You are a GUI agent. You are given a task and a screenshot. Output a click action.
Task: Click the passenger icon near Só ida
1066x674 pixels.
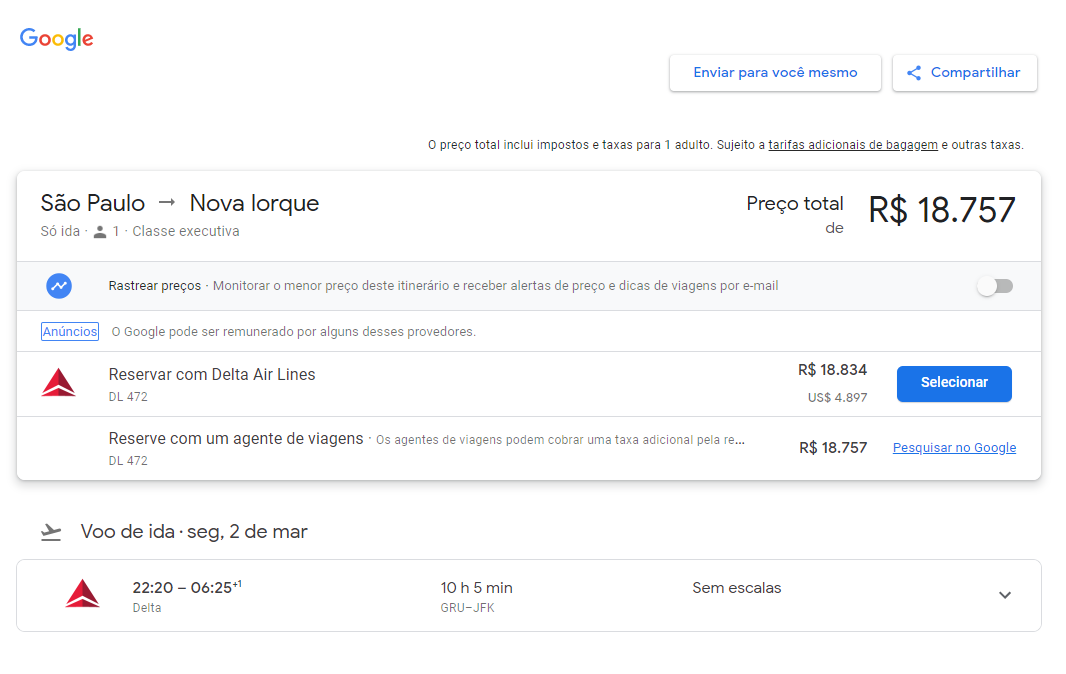click(101, 230)
